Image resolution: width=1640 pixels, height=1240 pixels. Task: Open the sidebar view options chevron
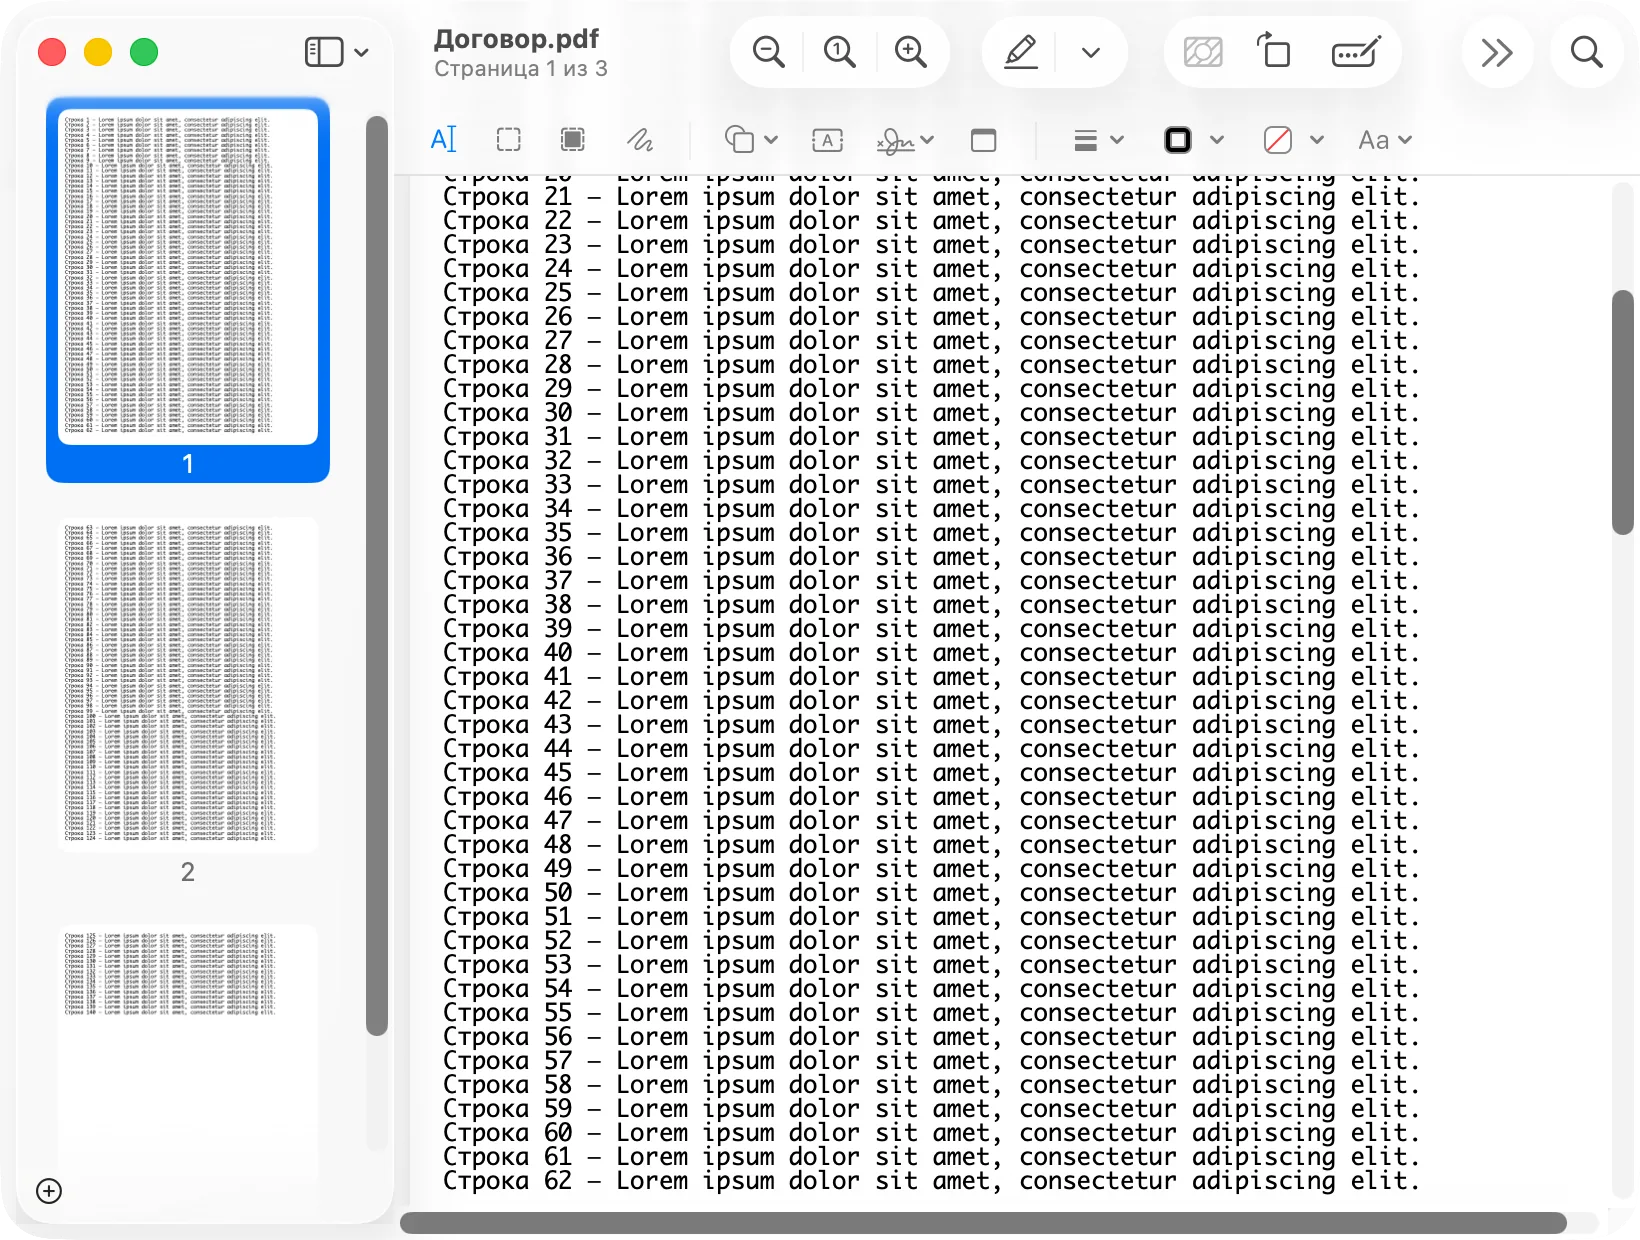coord(362,52)
